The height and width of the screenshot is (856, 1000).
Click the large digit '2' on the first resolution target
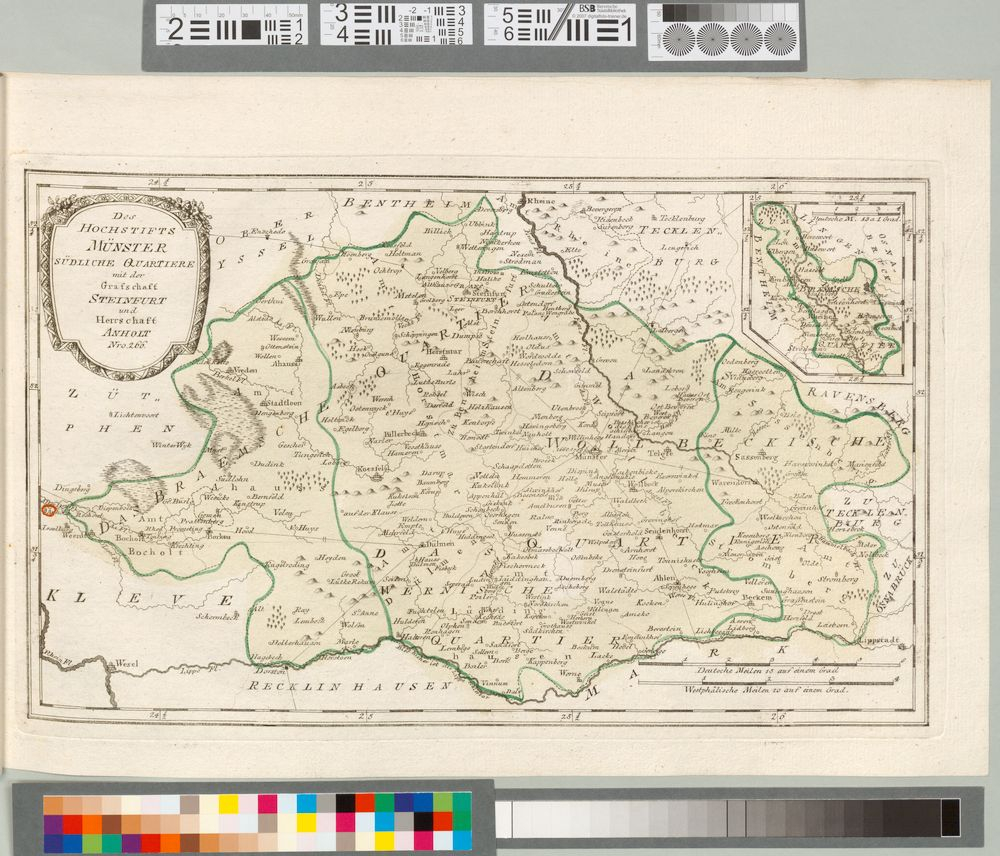pos(175,30)
